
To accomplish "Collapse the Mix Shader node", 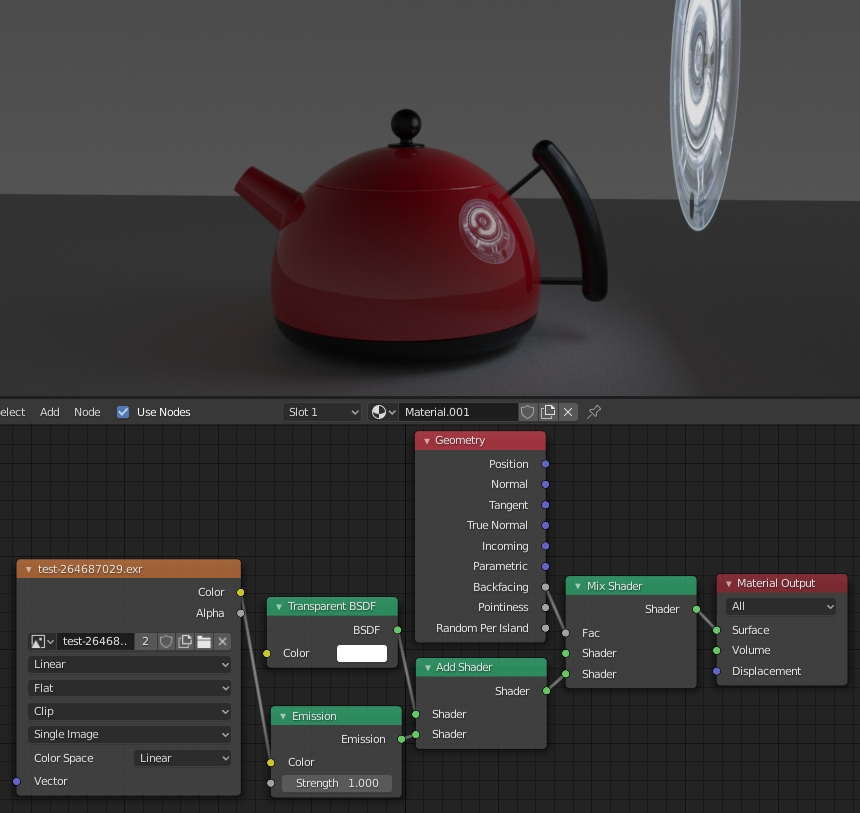I will click(578, 586).
